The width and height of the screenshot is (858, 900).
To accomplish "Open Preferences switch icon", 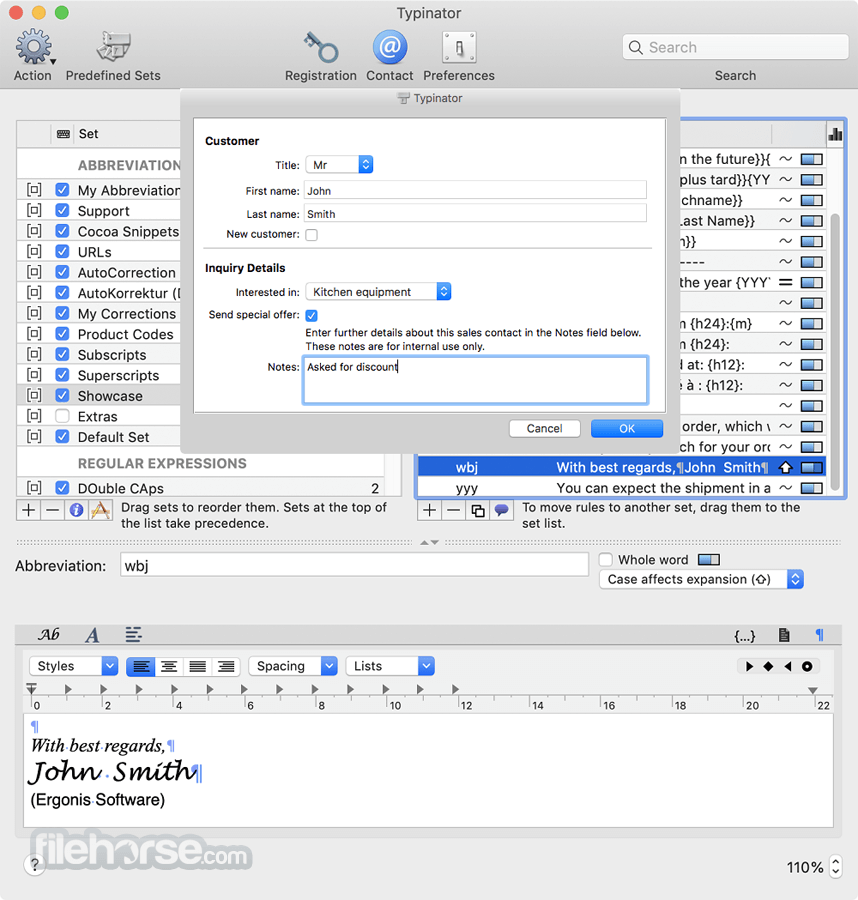I will click(x=459, y=48).
